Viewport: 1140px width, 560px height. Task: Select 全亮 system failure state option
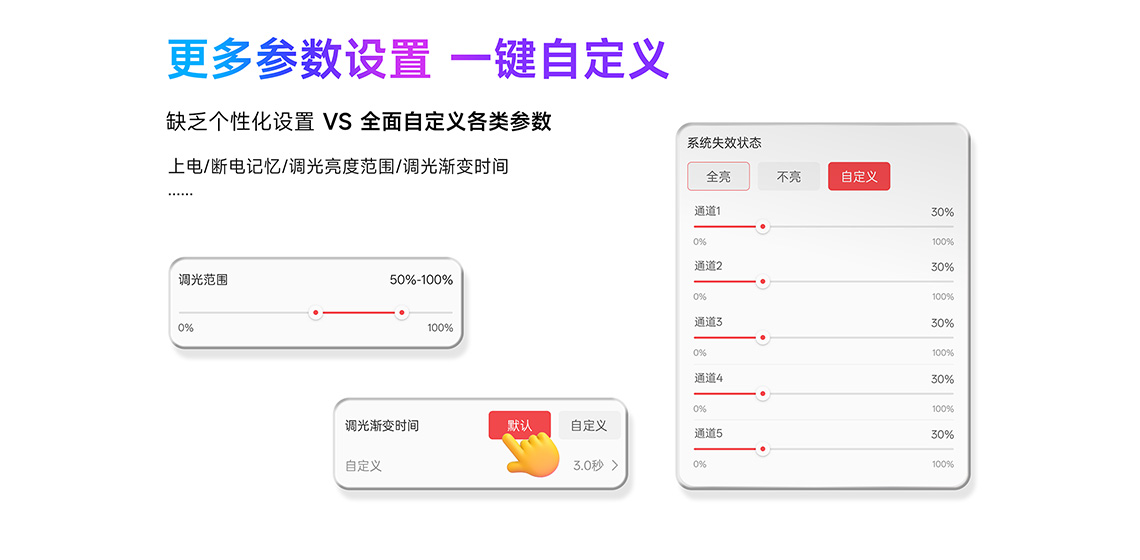(x=718, y=177)
